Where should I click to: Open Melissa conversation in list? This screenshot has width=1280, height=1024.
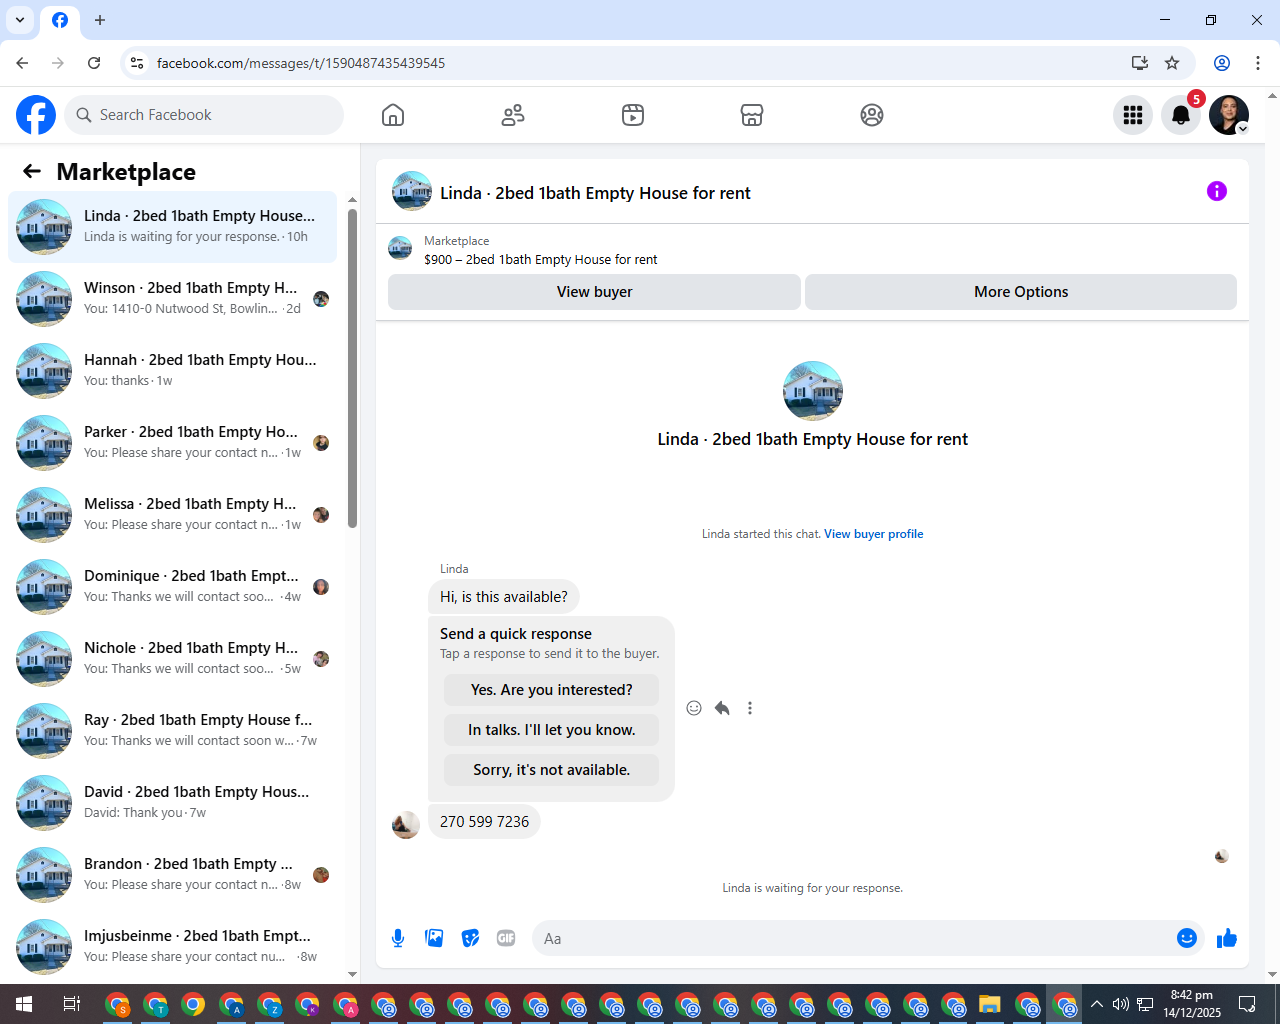click(x=172, y=515)
